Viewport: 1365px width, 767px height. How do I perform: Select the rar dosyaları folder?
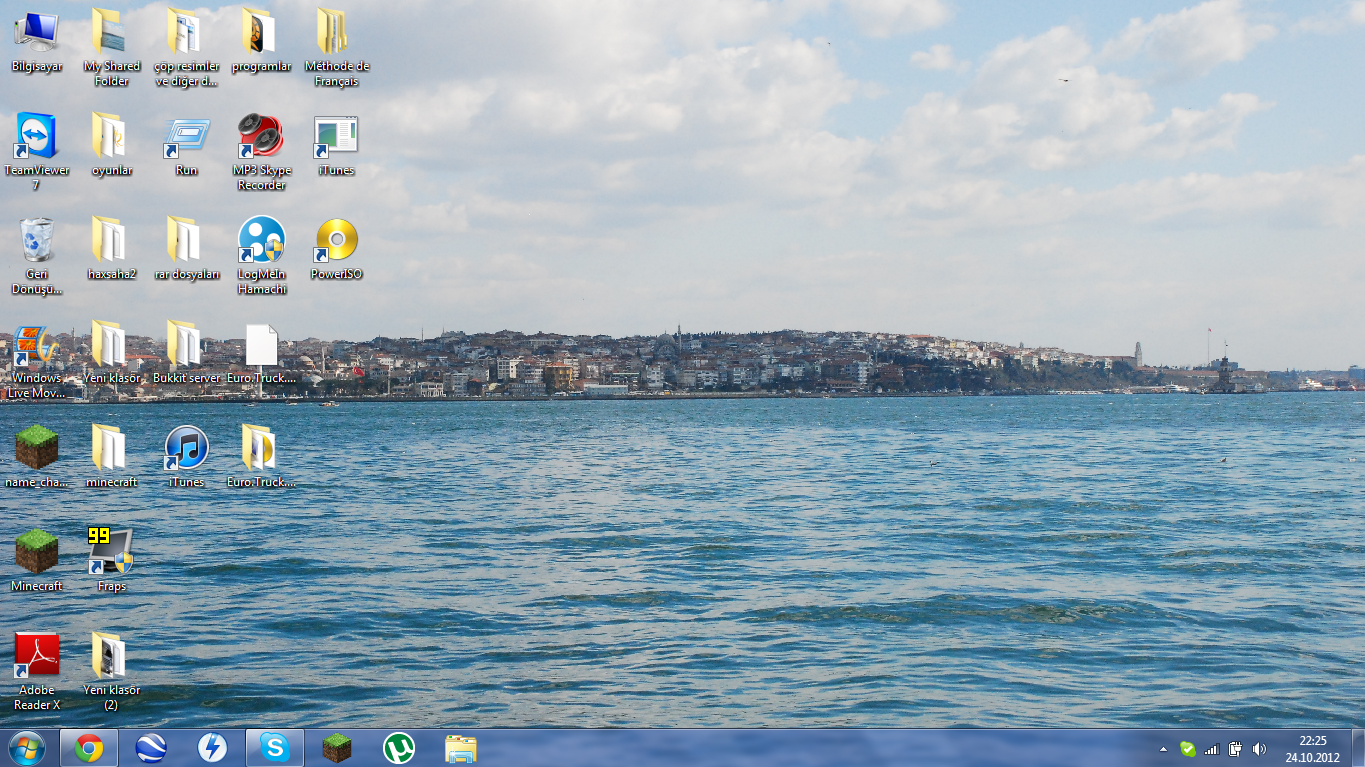[x=187, y=249]
